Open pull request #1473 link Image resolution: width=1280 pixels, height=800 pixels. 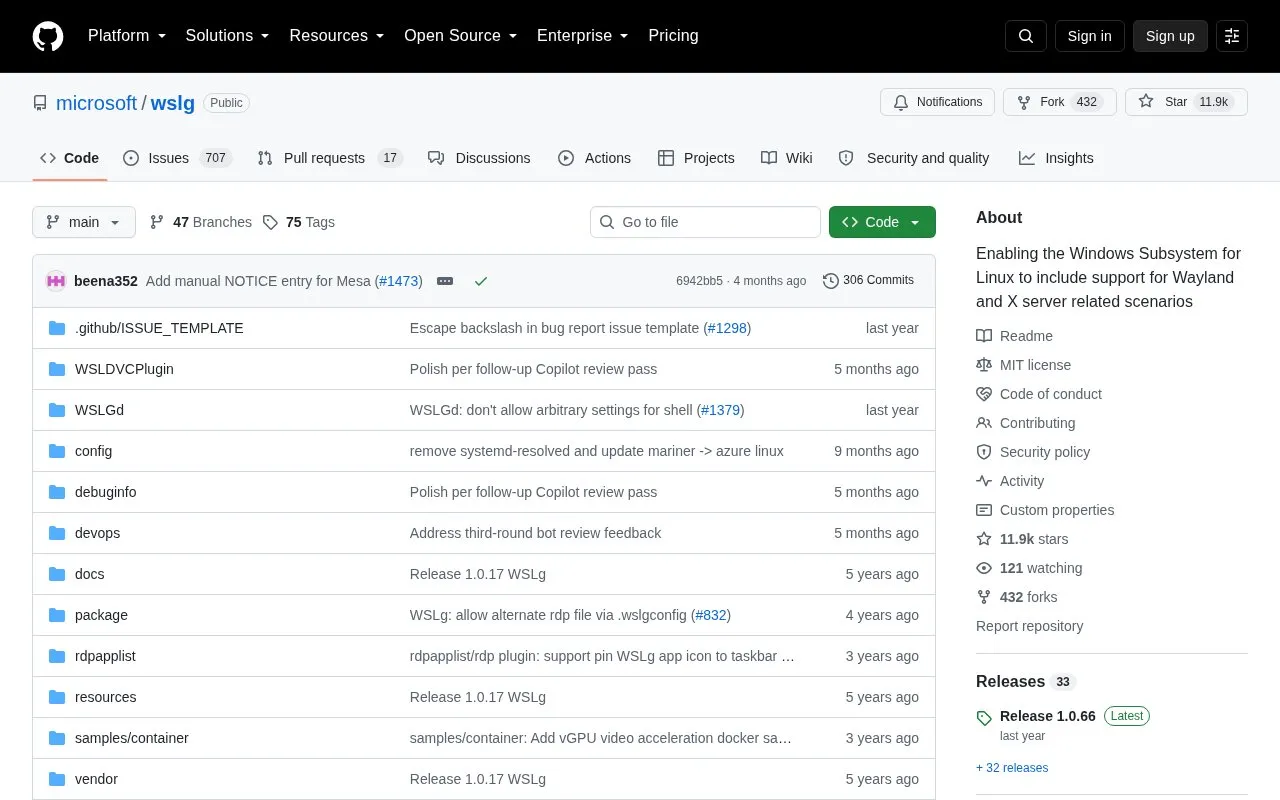click(x=399, y=281)
